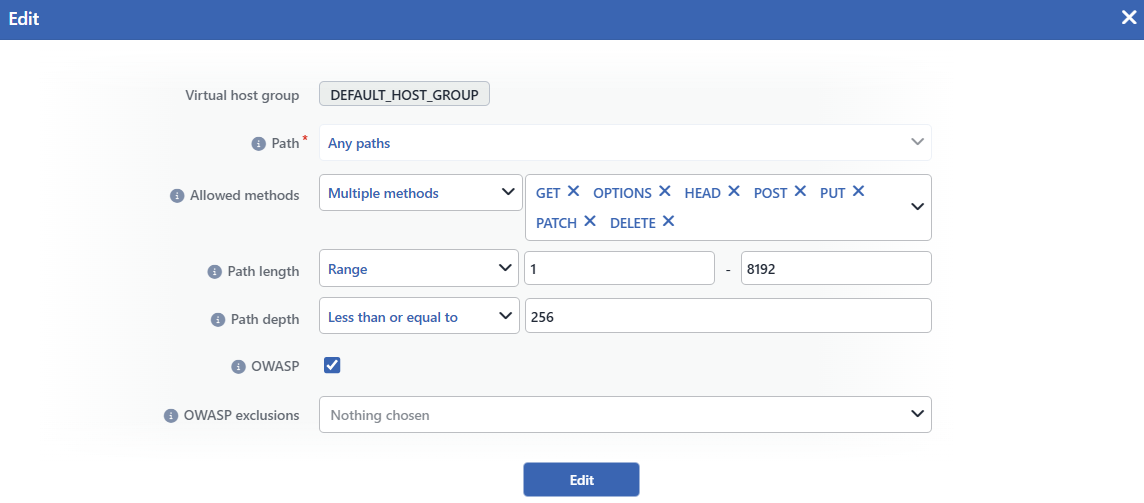Remove the DELETE method tag
1144x503 pixels.
pos(669,221)
